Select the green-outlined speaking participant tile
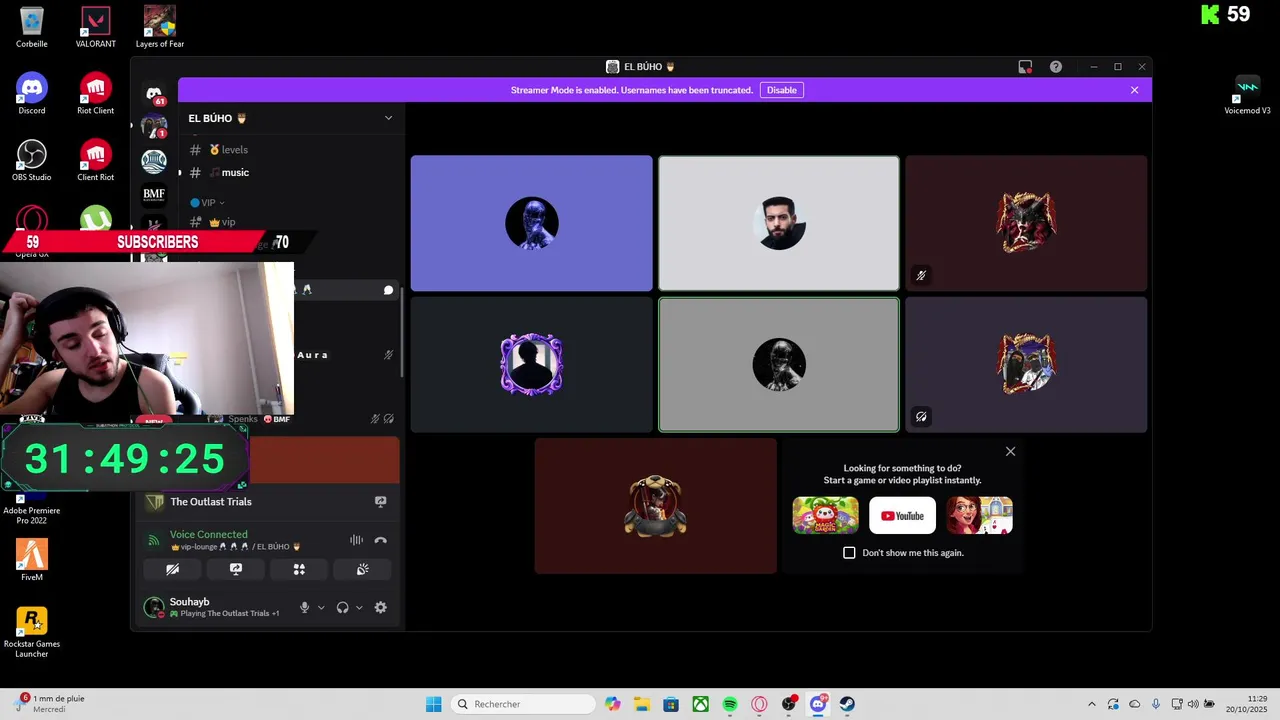 point(778,365)
